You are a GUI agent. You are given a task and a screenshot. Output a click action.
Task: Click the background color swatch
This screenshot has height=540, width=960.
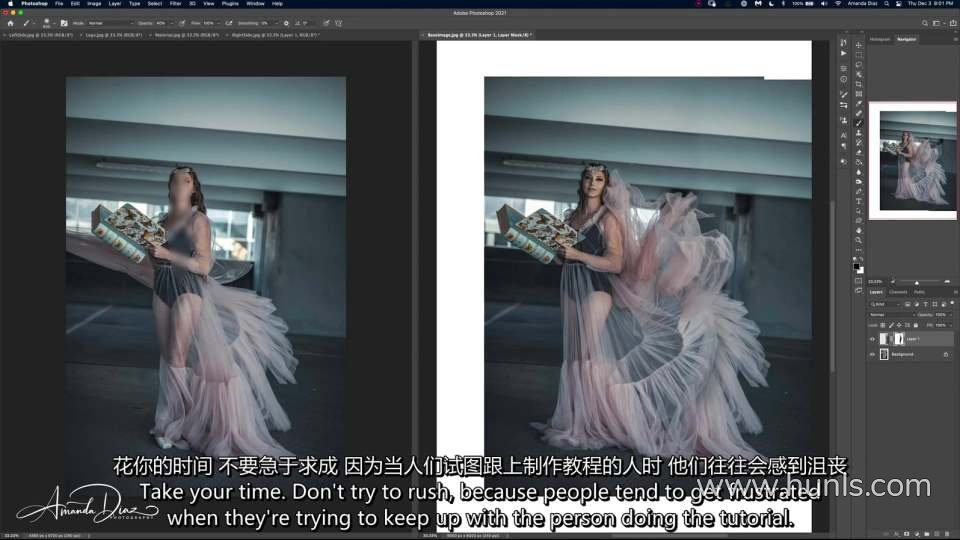(861, 271)
